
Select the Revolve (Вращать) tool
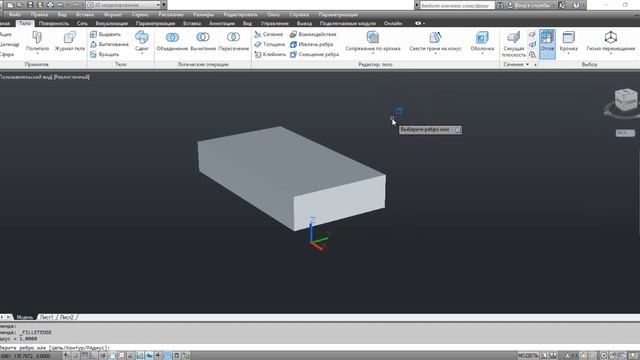(104, 54)
